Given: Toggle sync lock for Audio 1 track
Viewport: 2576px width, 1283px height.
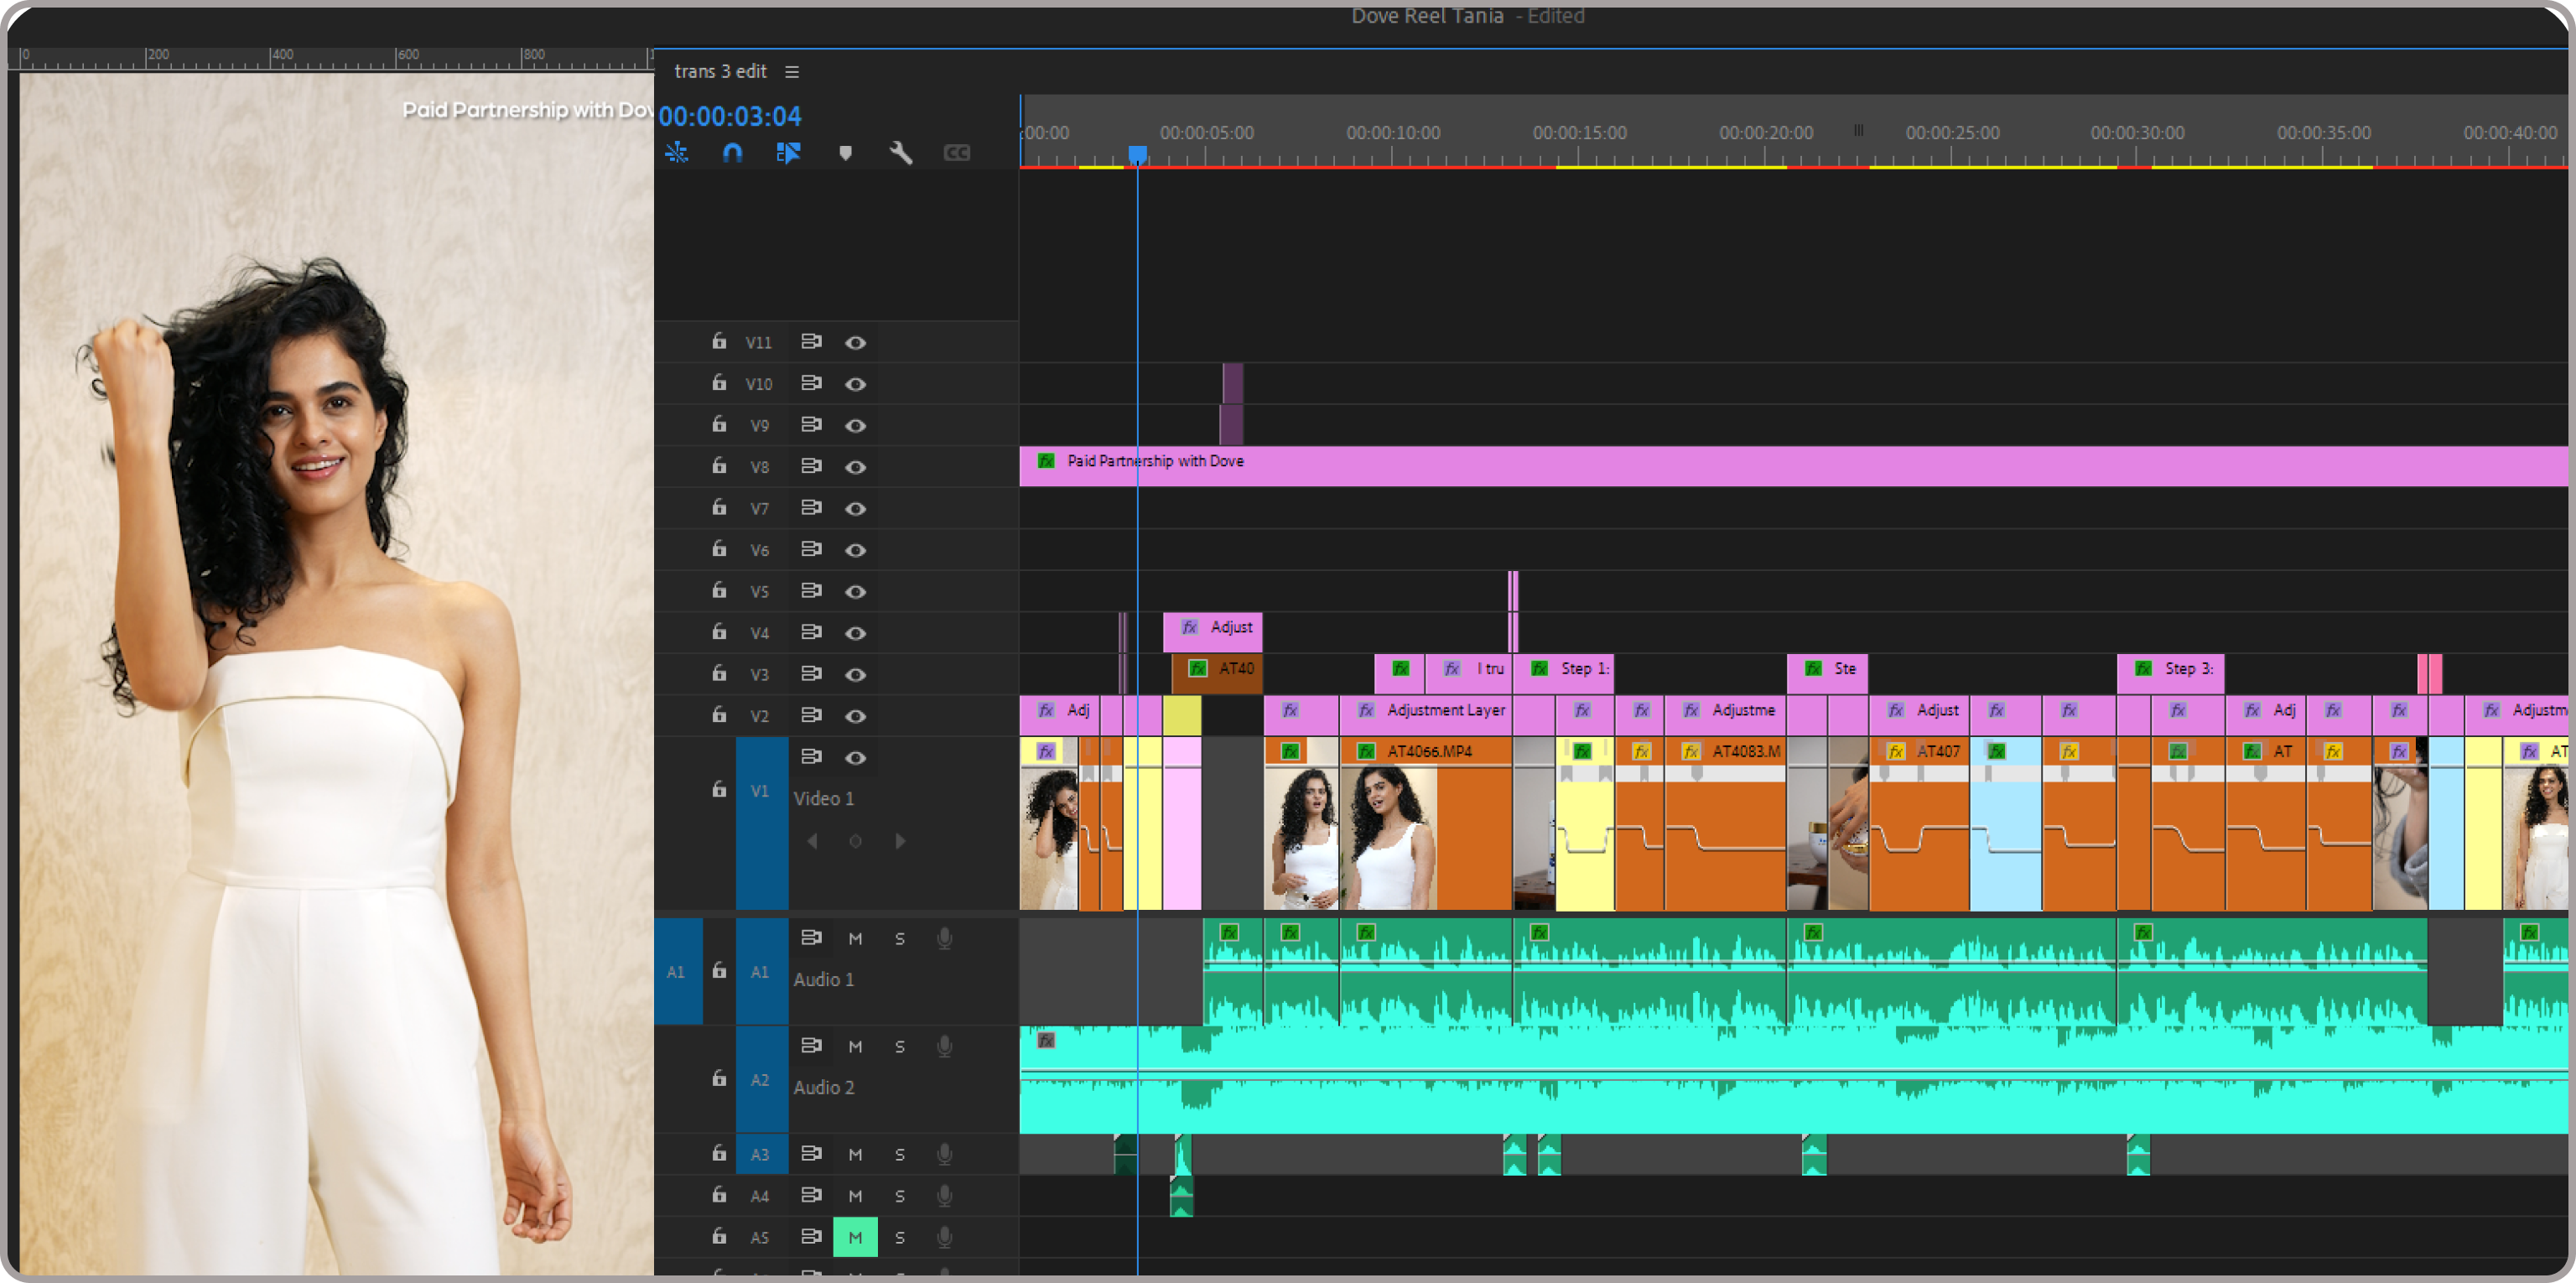Looking at the screenshot, I should 811,938.
